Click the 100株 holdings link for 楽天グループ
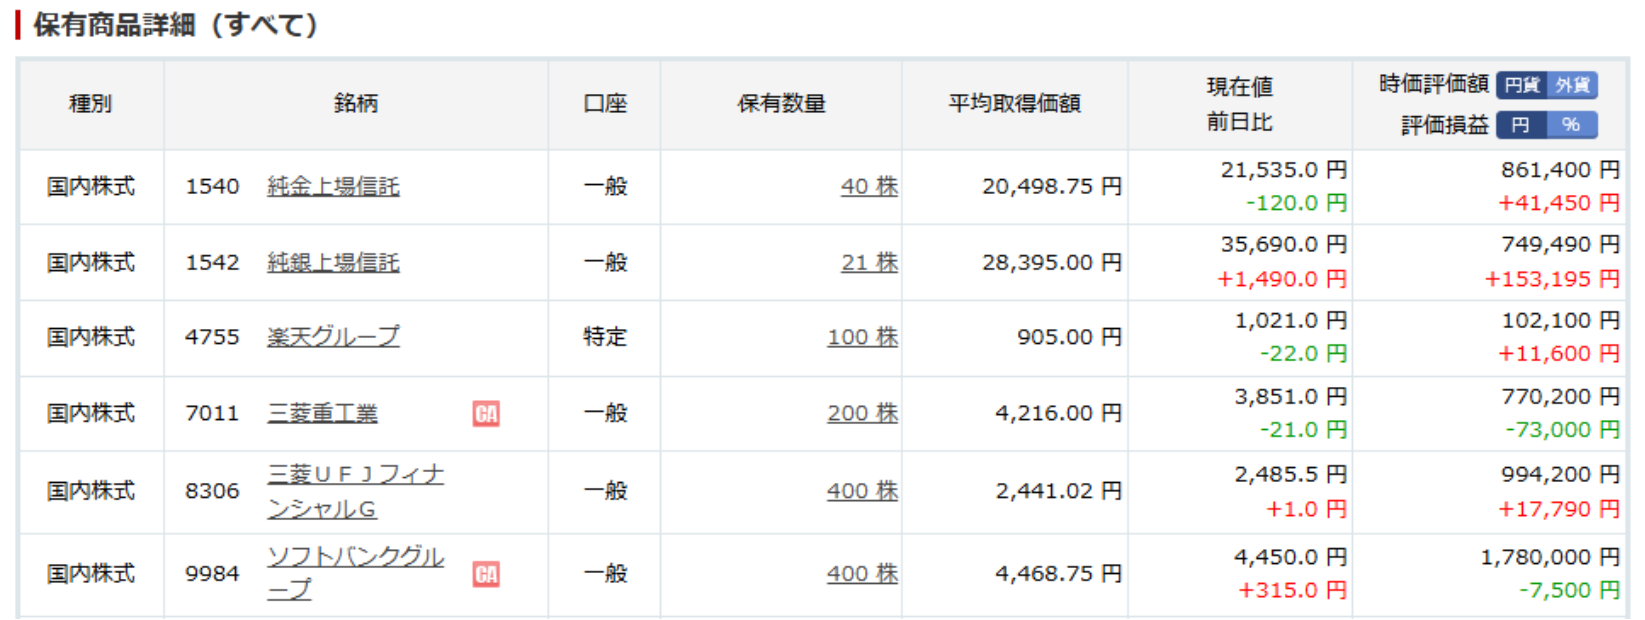This screenshot has width=1645, height=620. [x=863, y=337]
